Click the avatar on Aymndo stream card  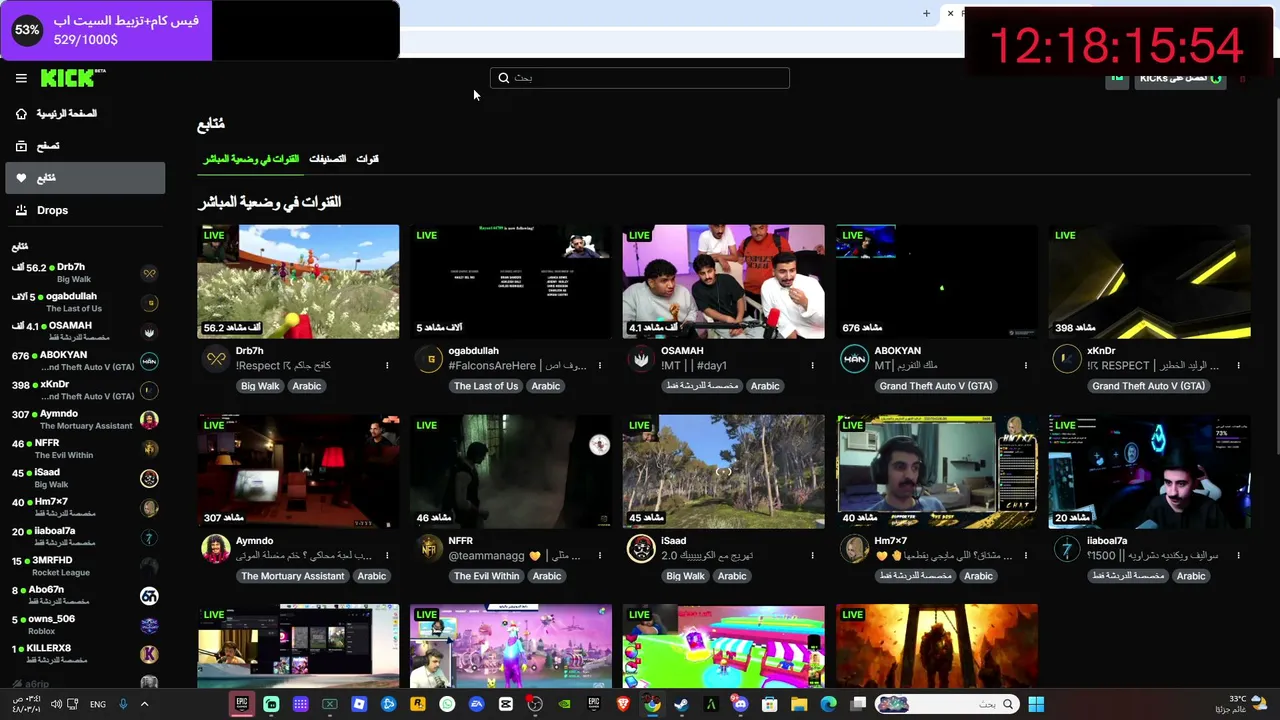pyautogui.click(x=216, y=549)
